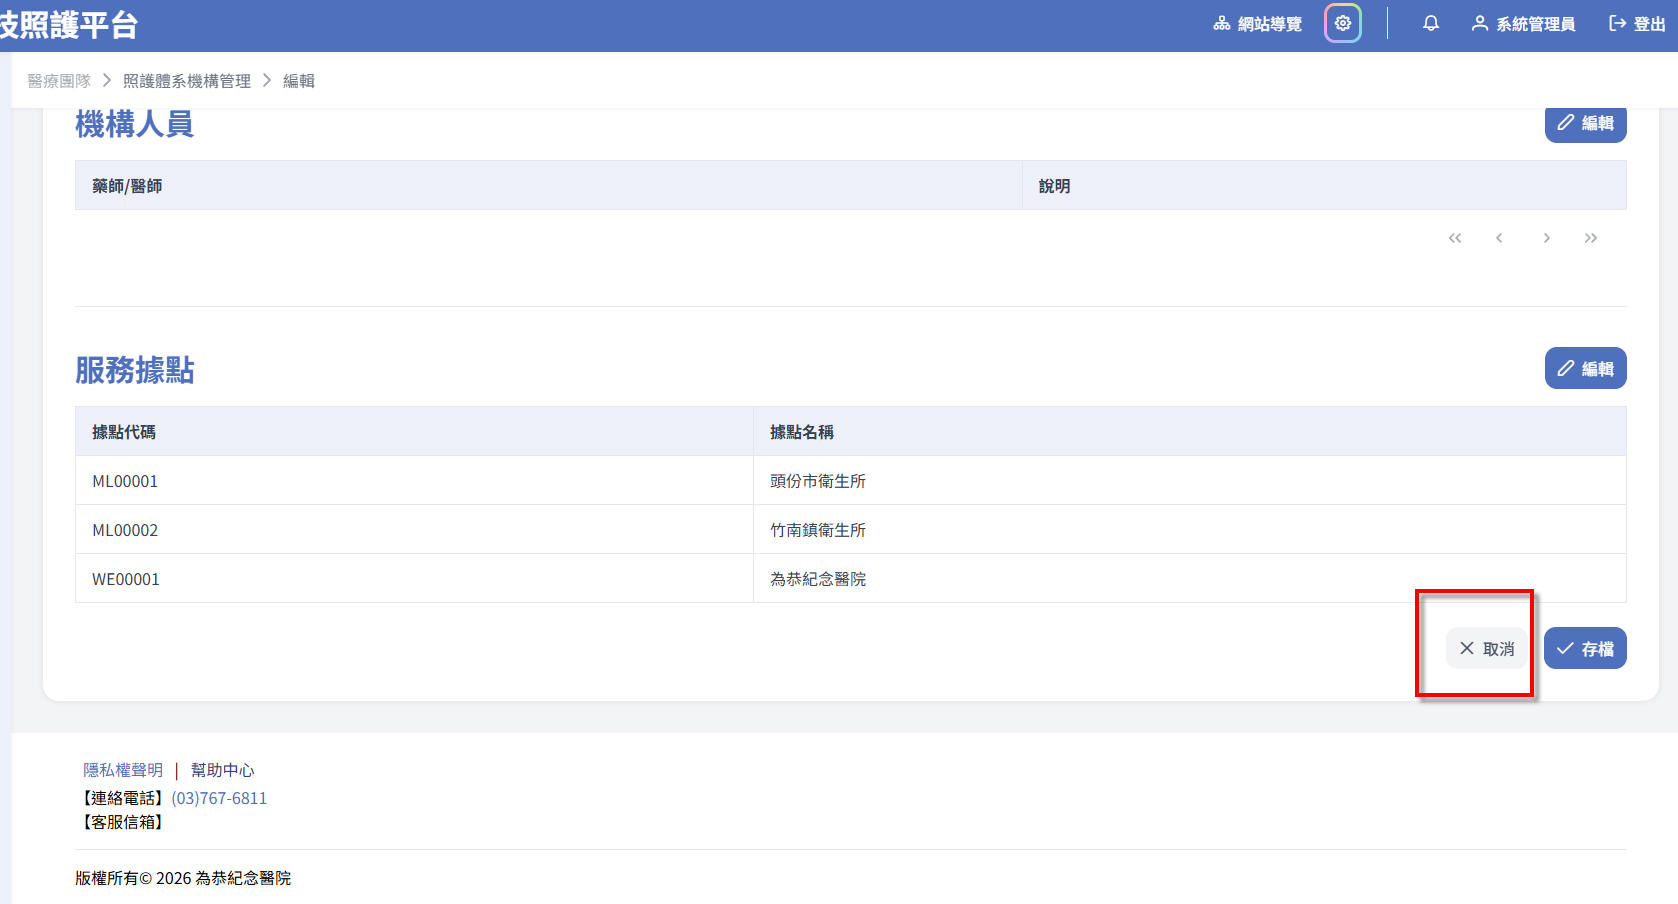Cancel editing with 取消 button

coord(1486,649)
